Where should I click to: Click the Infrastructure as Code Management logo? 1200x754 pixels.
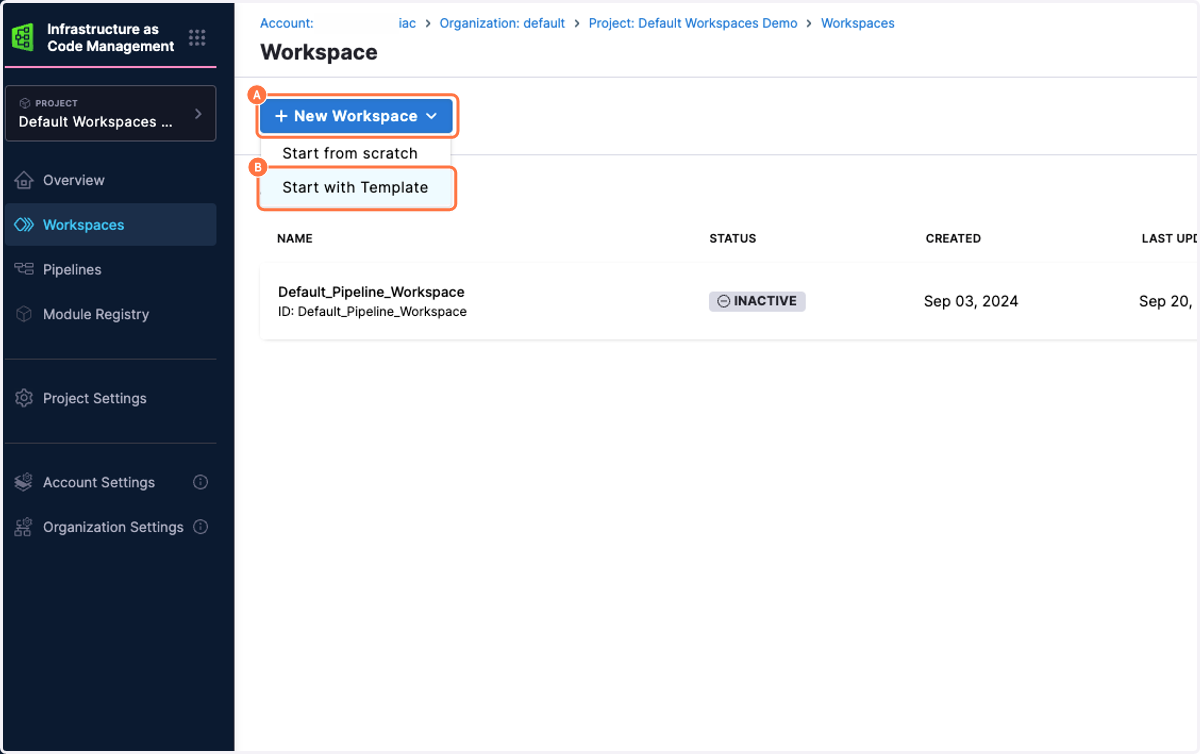(23, 38)
